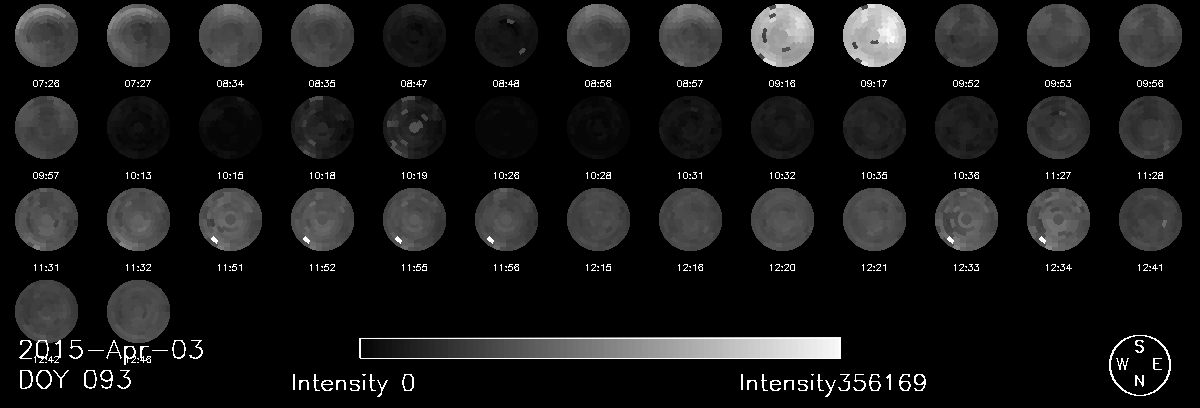Click the 2015-Apr-03 date label
Viewport: 1200px width, 408px height.
[x=111, y=350]
